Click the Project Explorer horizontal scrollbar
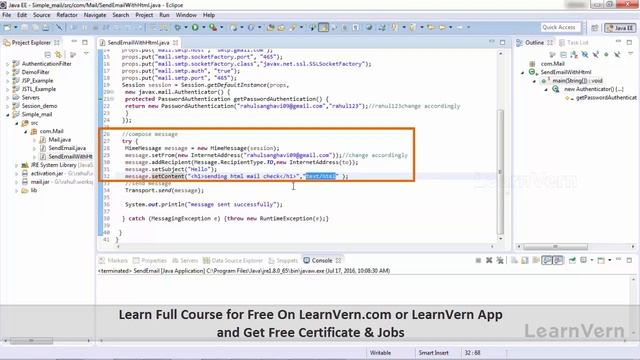This screenshot has width=640, height=360. pos(31,341)
